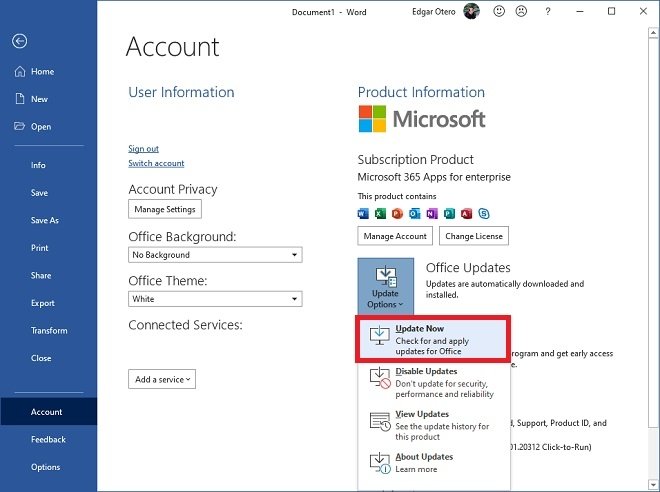Click the Manage Settings button
This screenshot has height=492, width=660.
coord(165,209)
